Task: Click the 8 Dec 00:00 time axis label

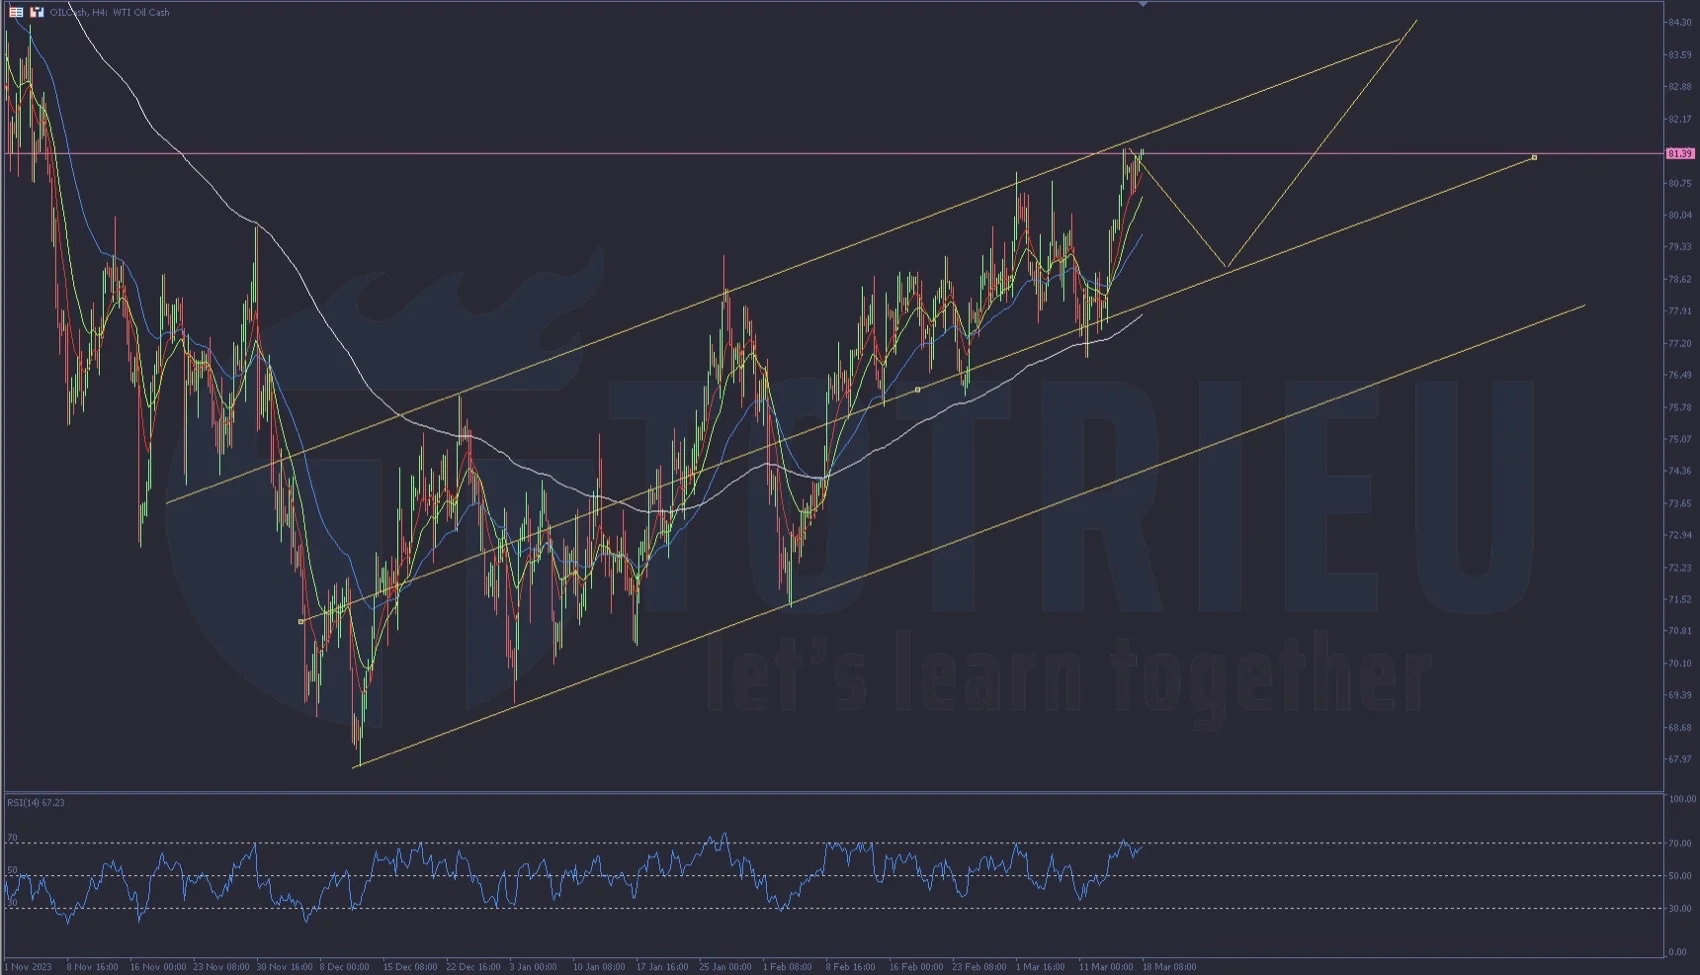Action: point(344,967)
